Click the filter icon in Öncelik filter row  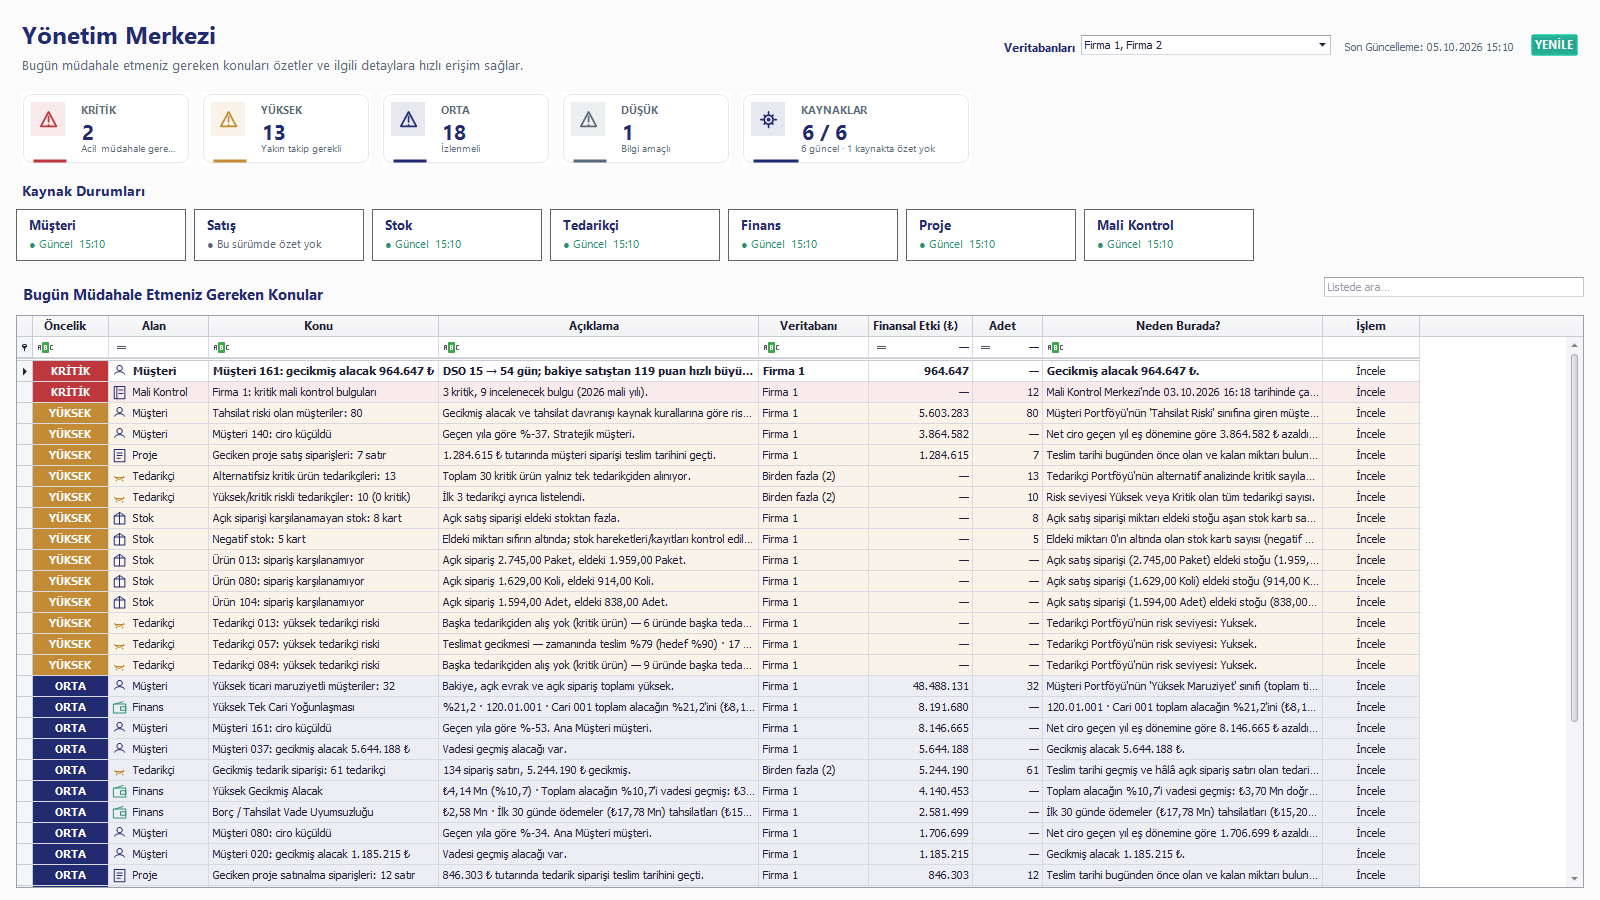24,347
